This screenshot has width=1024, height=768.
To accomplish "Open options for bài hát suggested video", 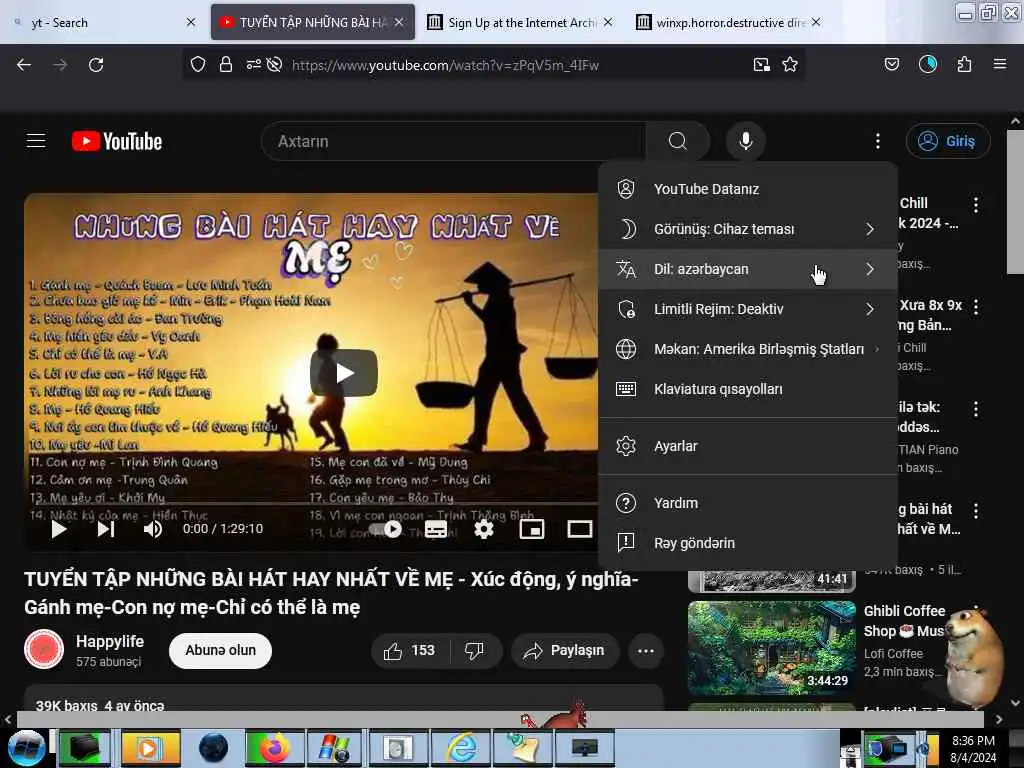I will coord(976,511).
